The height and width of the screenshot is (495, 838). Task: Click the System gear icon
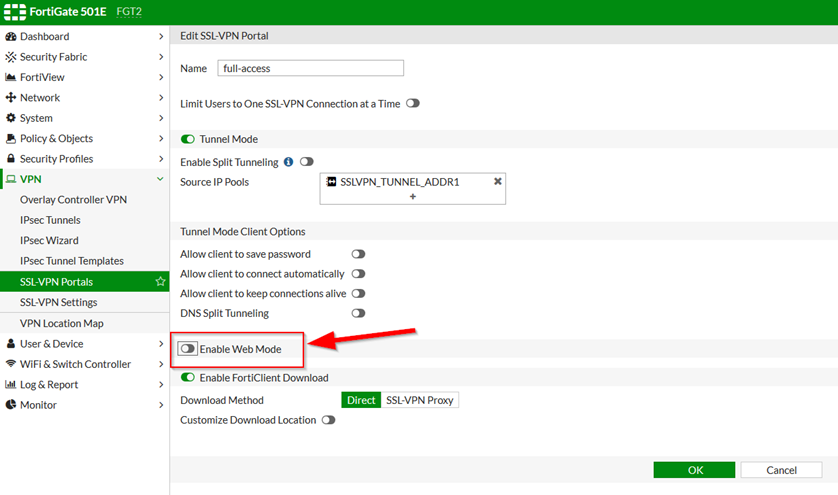click(11, 118)
